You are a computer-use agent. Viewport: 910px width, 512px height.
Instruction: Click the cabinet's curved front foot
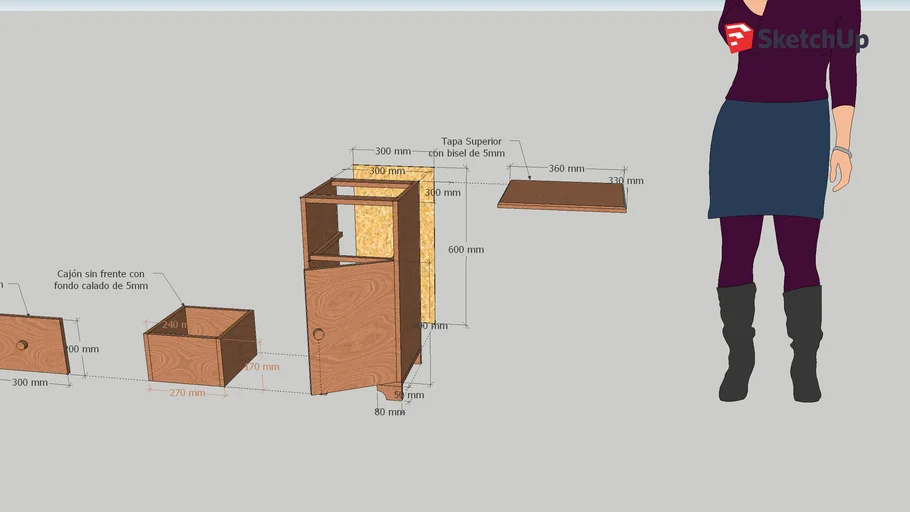click(390, 391)
